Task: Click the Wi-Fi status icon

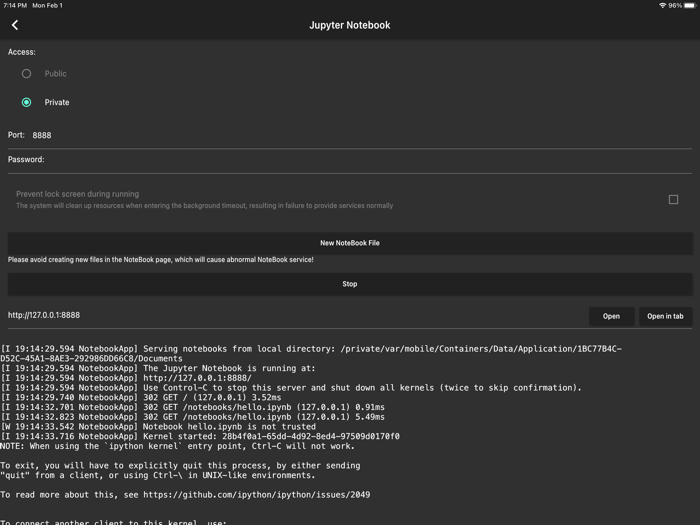Action: coord(662,5)
